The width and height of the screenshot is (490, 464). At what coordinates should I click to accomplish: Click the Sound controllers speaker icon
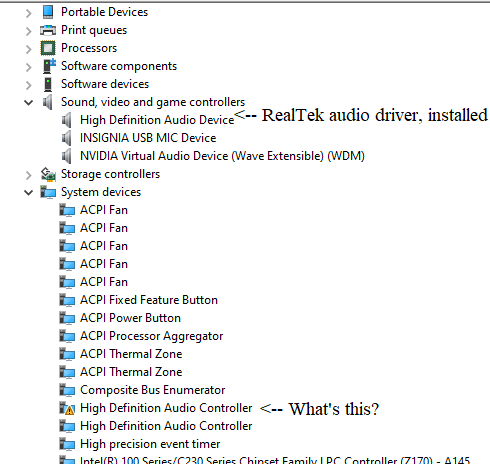pos(48,102)
